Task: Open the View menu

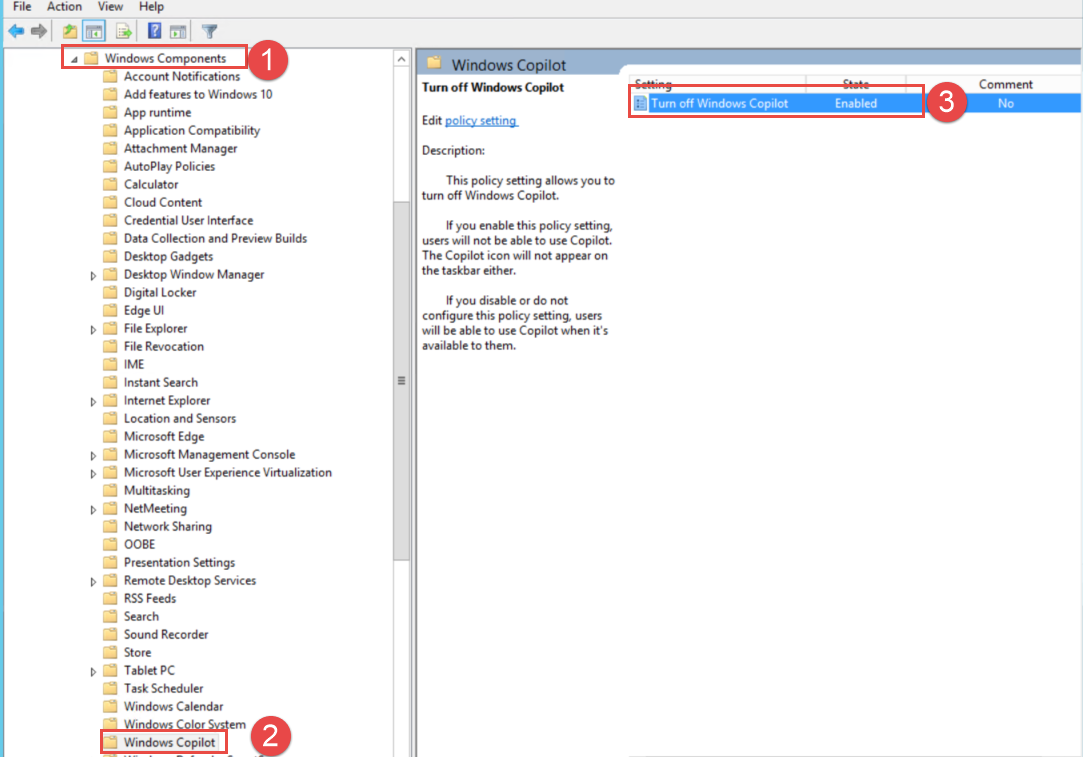Action: (110, 7)
